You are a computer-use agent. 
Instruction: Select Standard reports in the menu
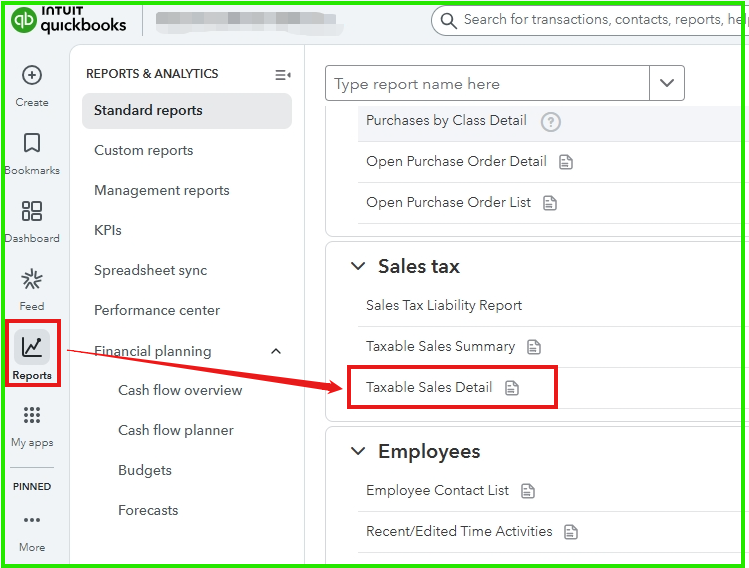148,111
